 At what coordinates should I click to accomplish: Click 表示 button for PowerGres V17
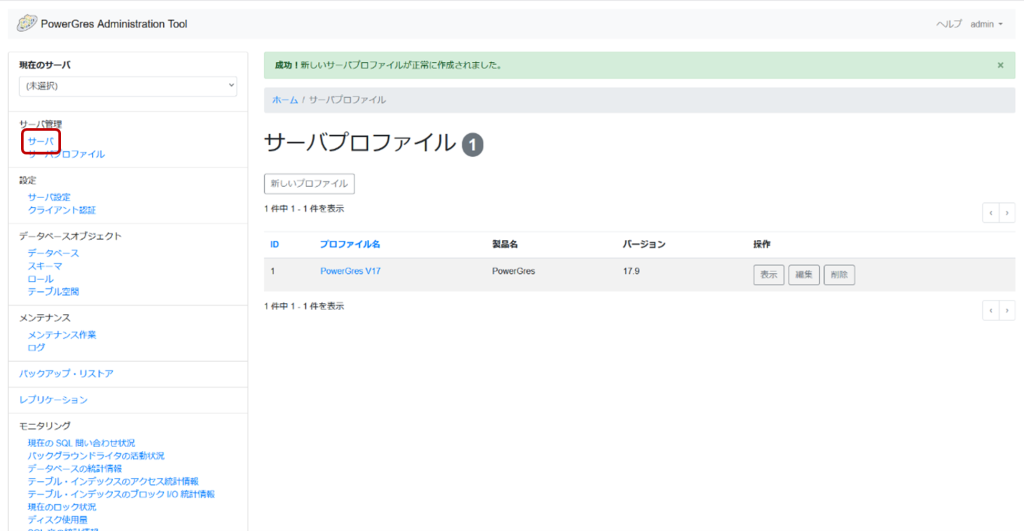point(769,275)
